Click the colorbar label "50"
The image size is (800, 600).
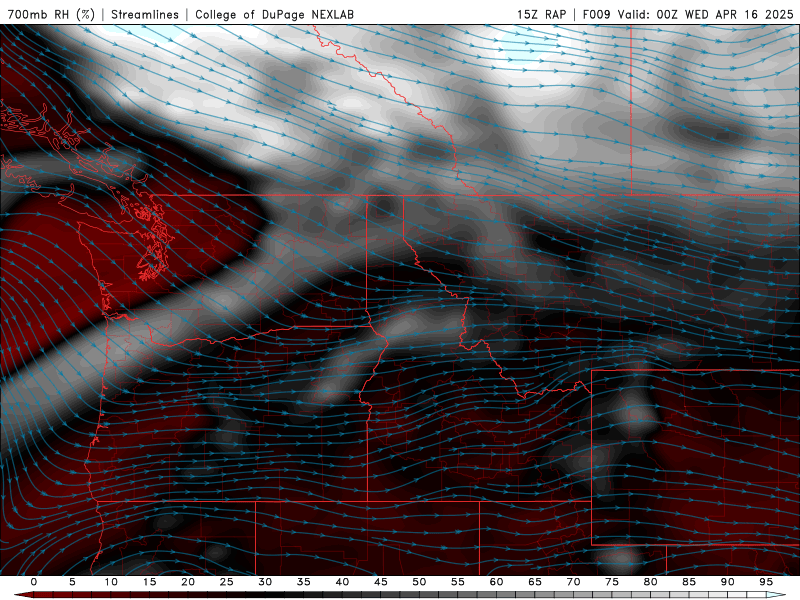(x=419, y=582)
